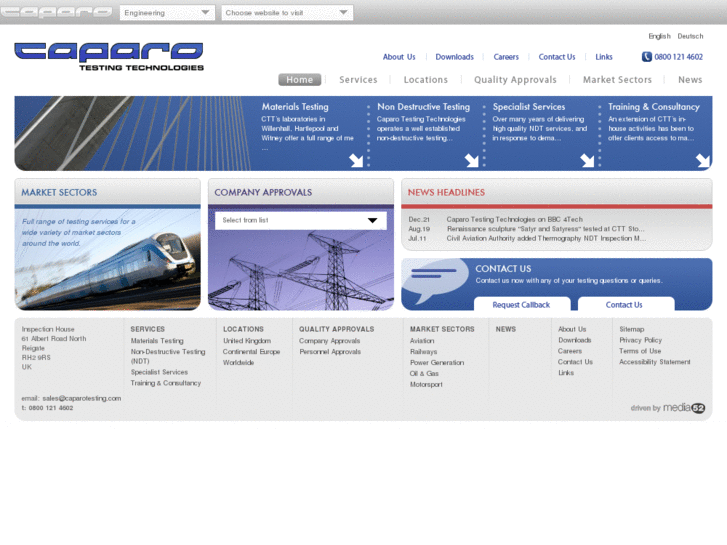
Task: Click the Contact Us button in blue panel
Action: point(626,304)
